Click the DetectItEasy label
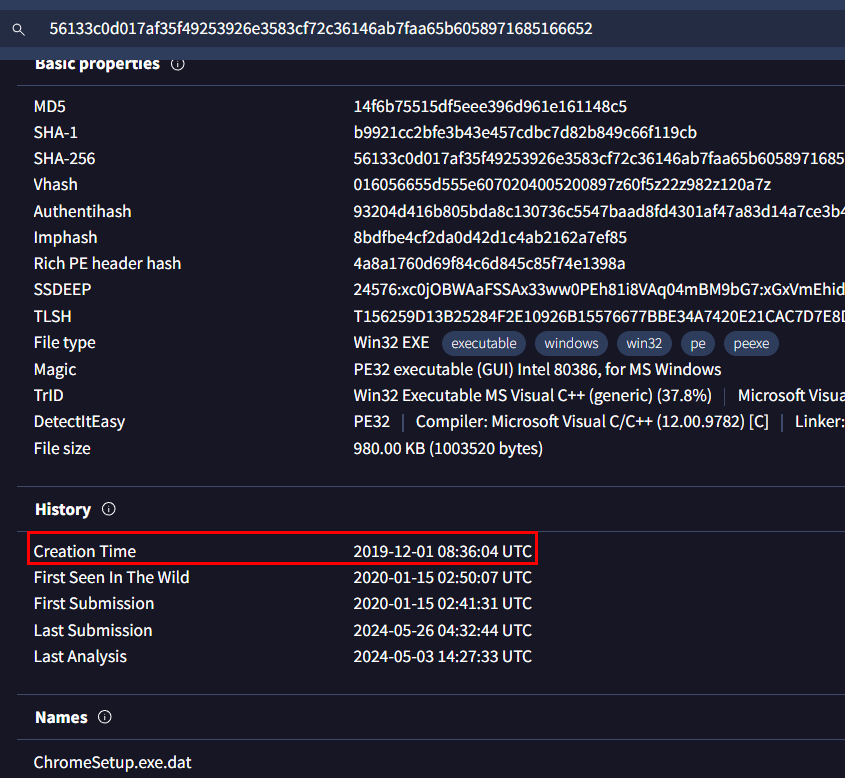Screen dimensions: 845x778 pyautogui.click(x=79, y=421)
